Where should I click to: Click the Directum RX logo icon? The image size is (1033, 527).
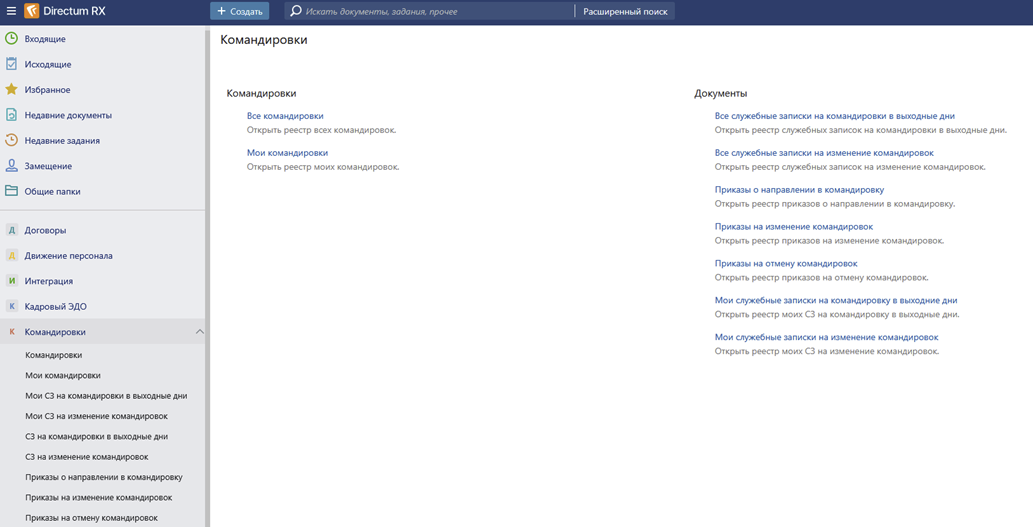click(x=31, y=11)
